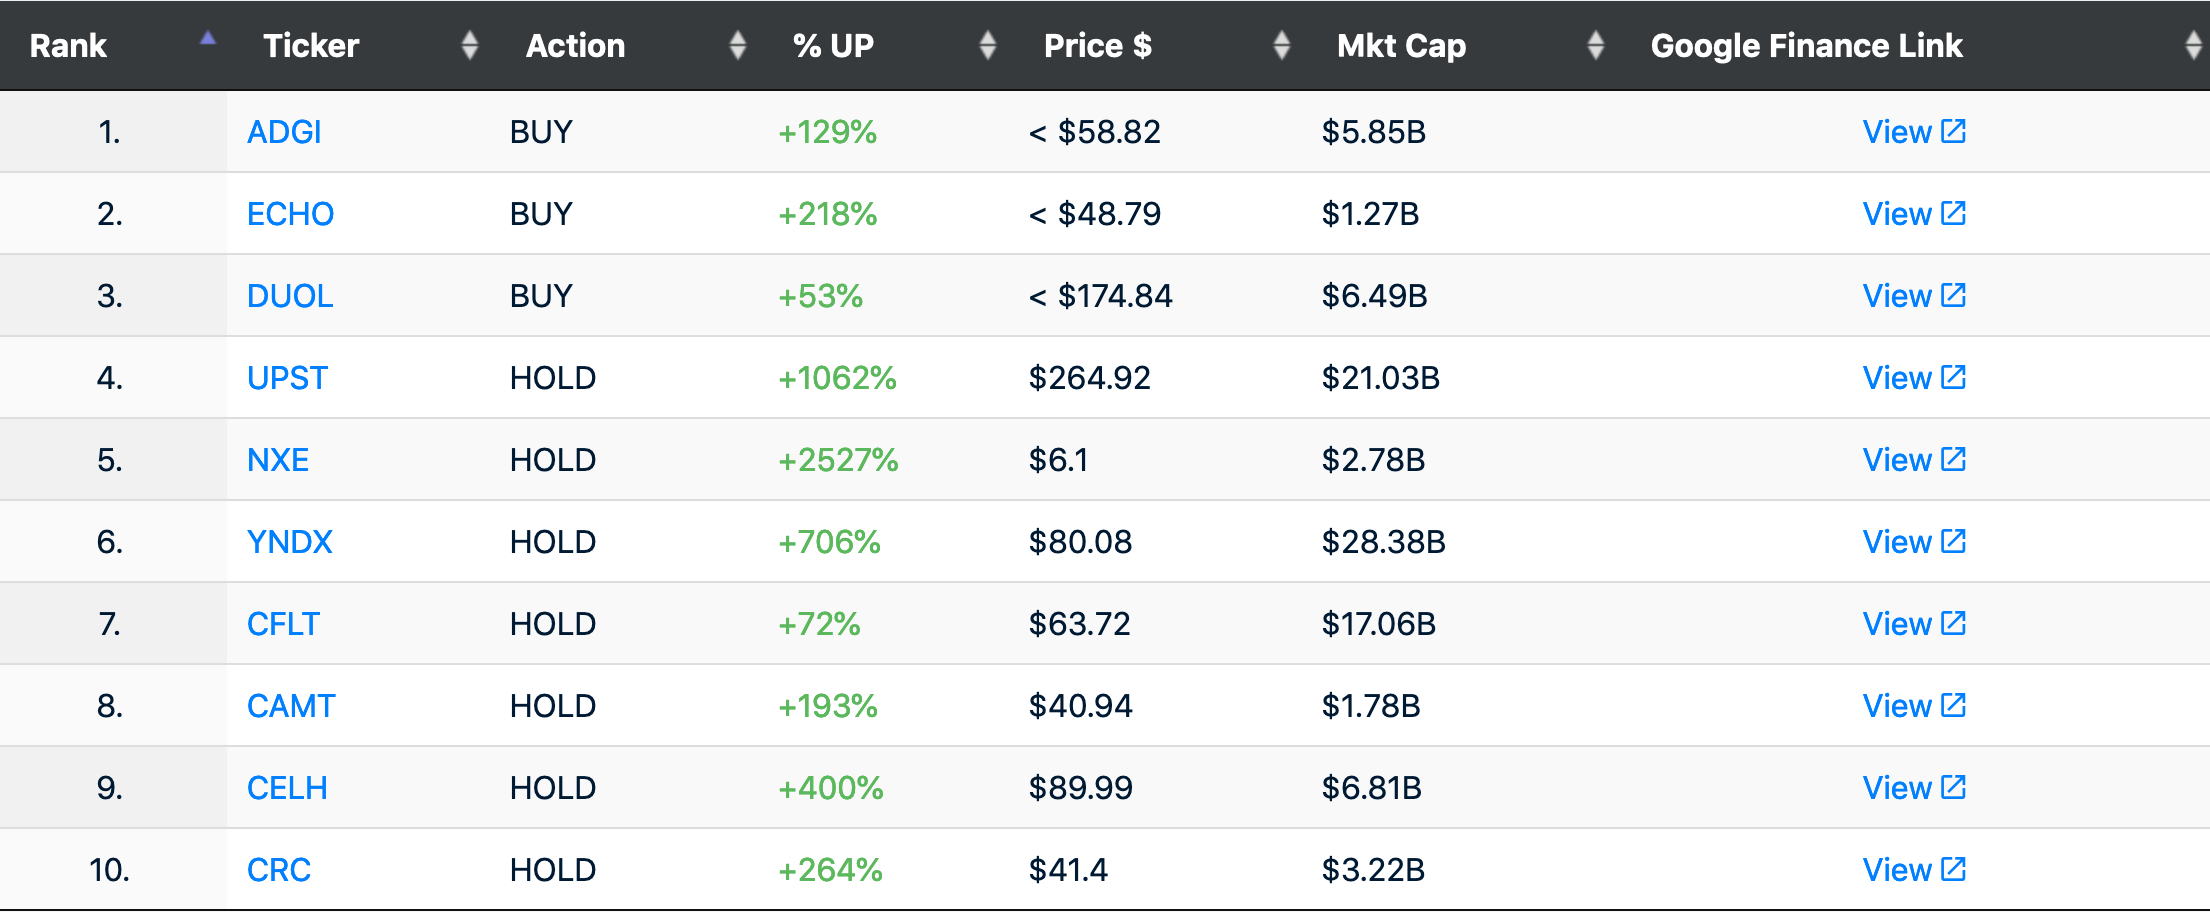Viewport: 2210px width, 912px height.
Task: Click external link icon for UPST row
Action: point(1954,377)
